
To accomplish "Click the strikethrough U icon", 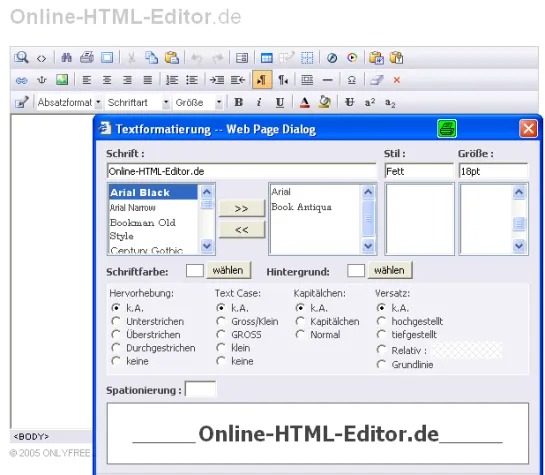I will (x=349, y=103).
